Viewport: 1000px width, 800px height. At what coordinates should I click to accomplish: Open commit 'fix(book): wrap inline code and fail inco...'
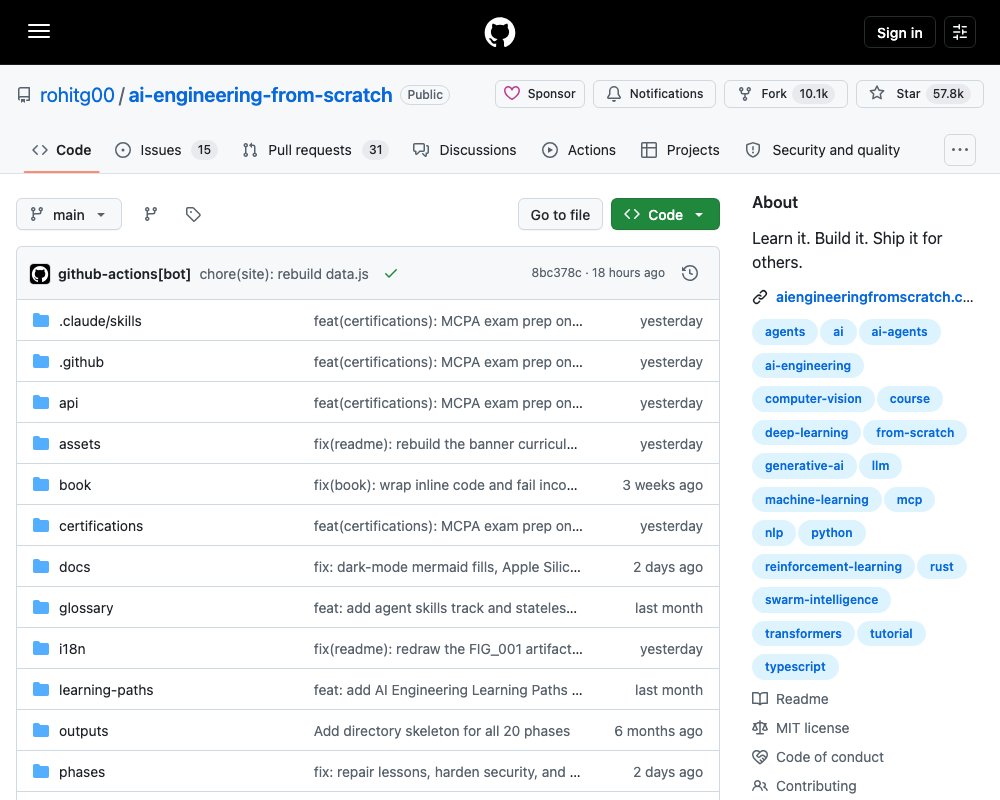point(445,485)
